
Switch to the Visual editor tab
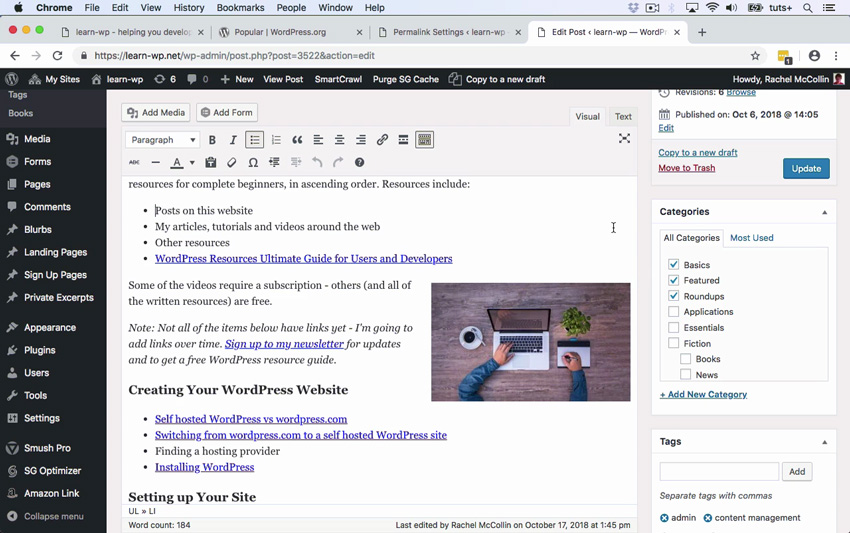tap(587, 117)
